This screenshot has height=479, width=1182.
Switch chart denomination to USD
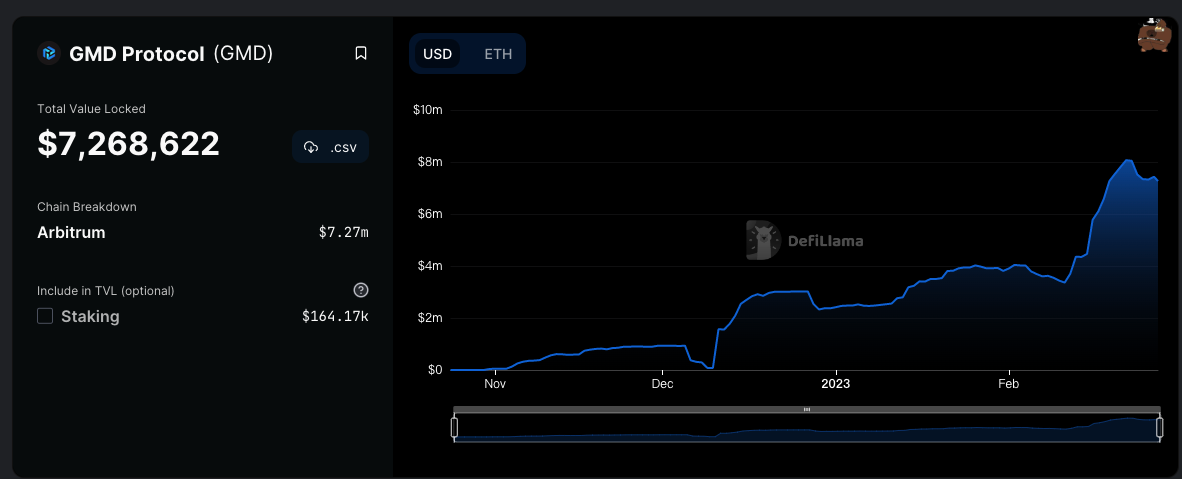coord(437,54)
